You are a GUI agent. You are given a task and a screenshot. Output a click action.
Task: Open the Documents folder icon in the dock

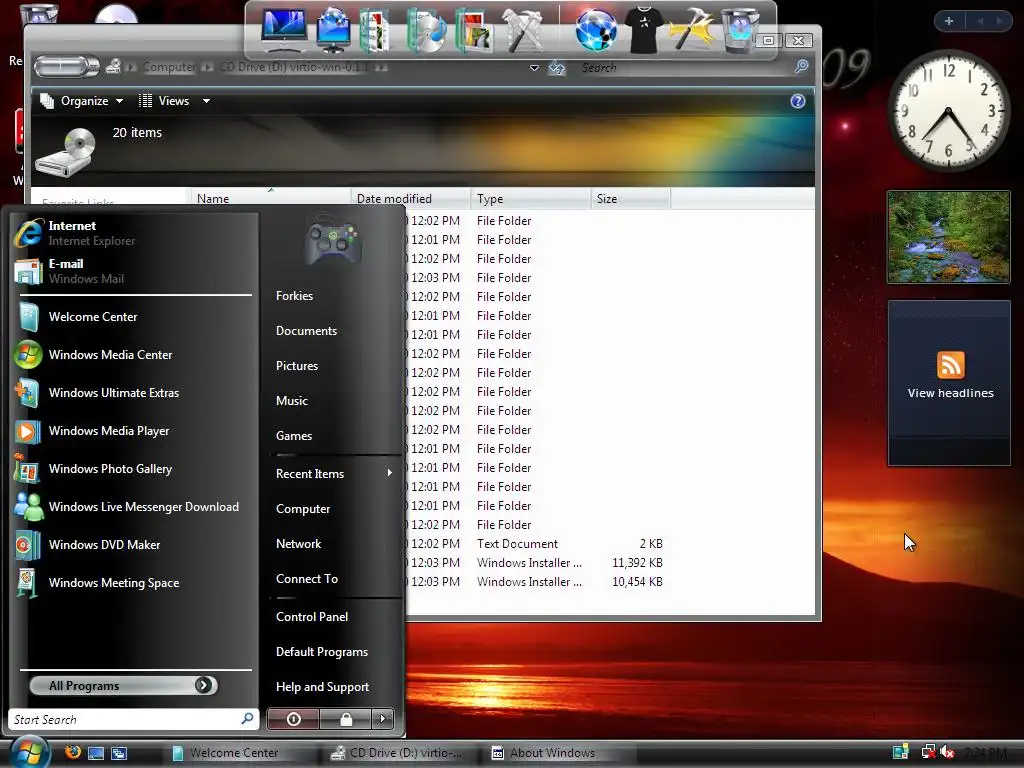coord(376,29)
